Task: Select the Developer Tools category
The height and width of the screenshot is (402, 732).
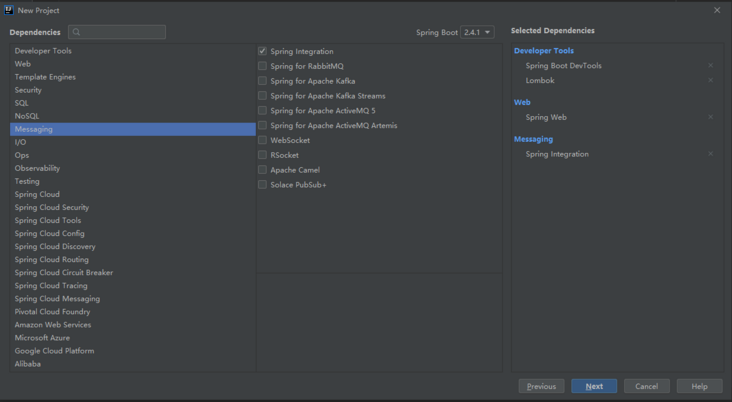Action: (43, 51)
